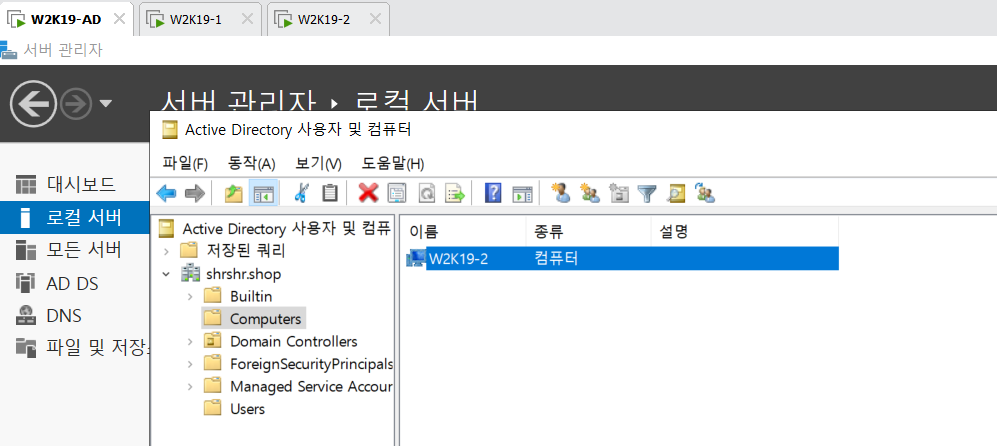Go up one level with folder-arrow icon
This screenshot has width=997, height=446.
pos(234,193)
